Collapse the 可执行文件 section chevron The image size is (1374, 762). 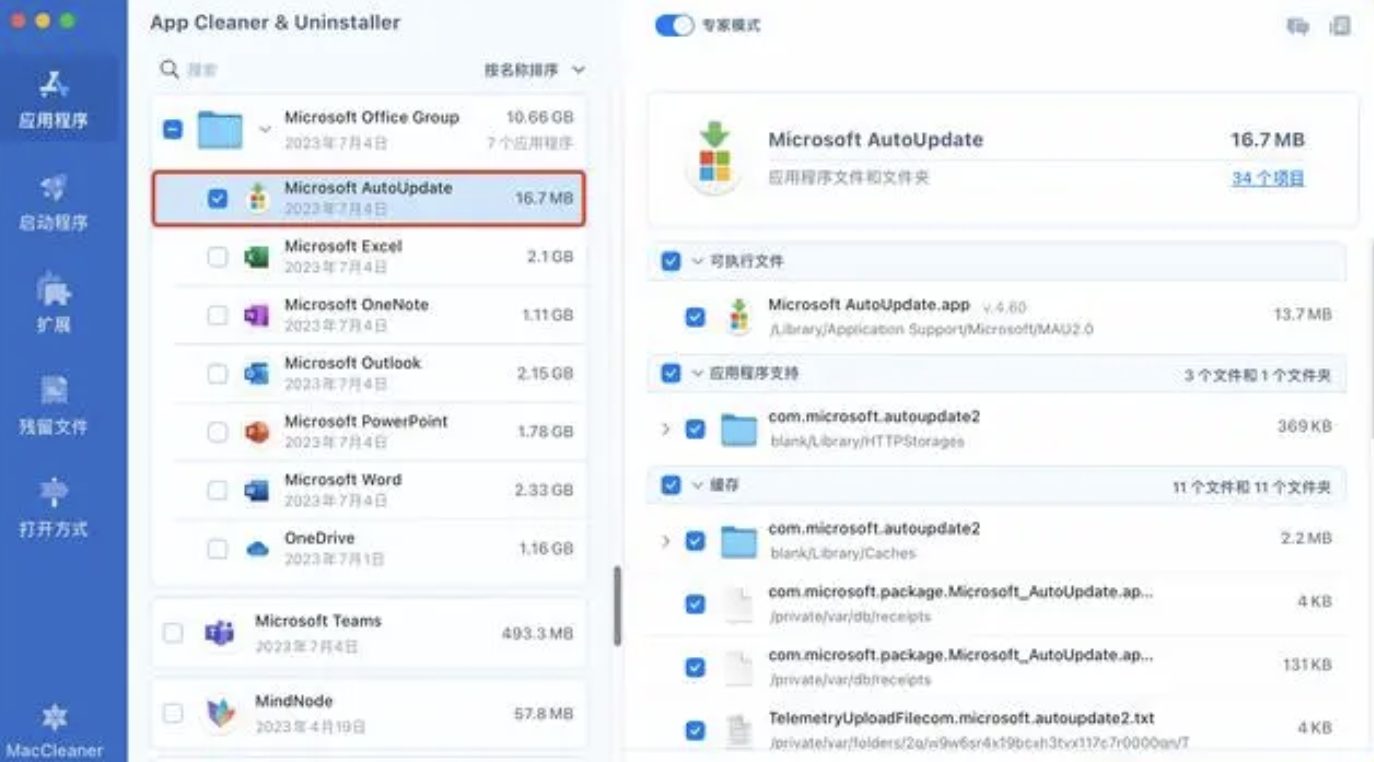697,261
